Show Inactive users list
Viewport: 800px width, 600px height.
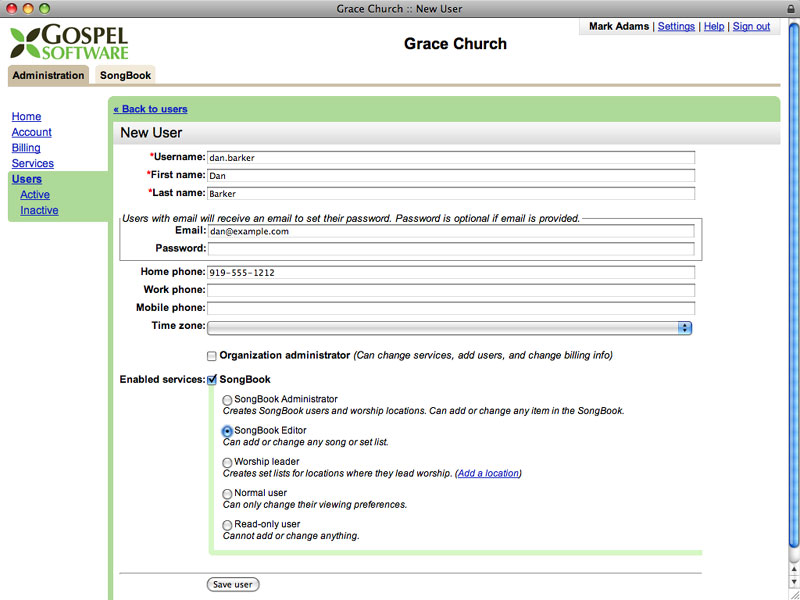(39, 210)
